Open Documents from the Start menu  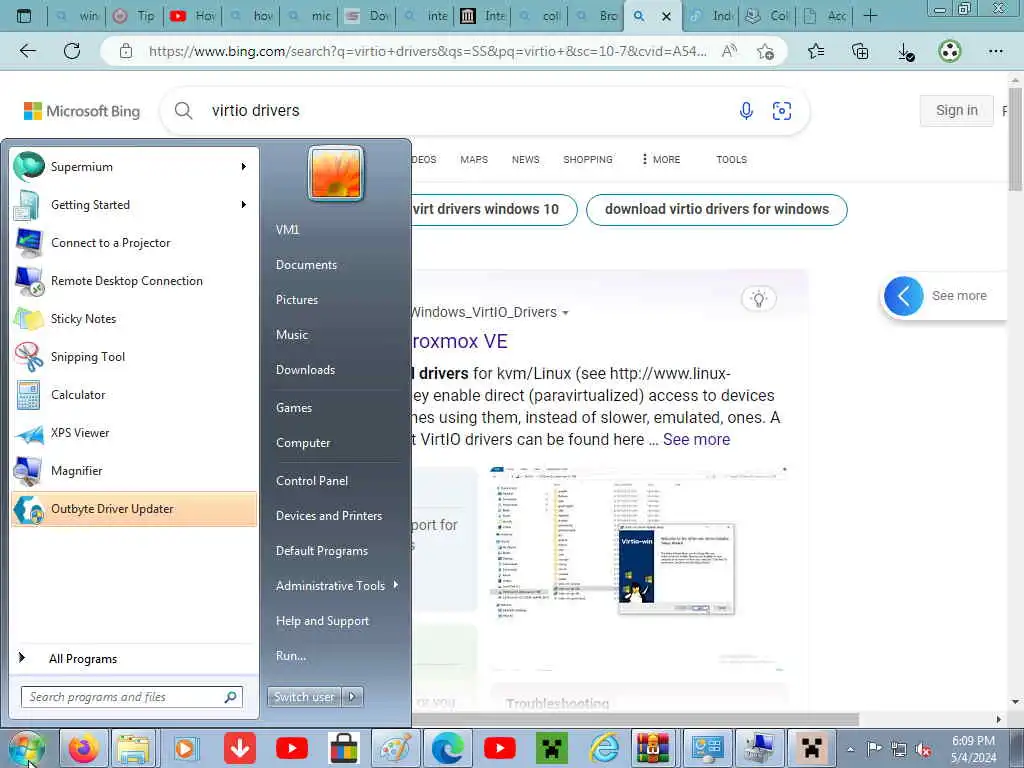[x=306, y=265]
